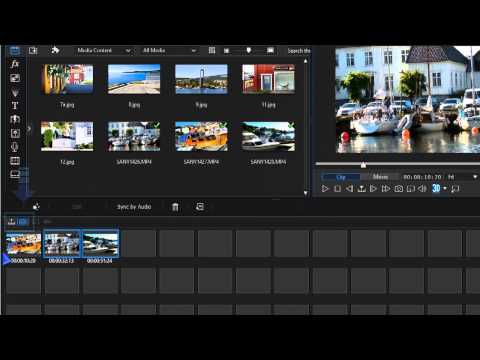Click the icon right of the trash

(x=199, y=207)
